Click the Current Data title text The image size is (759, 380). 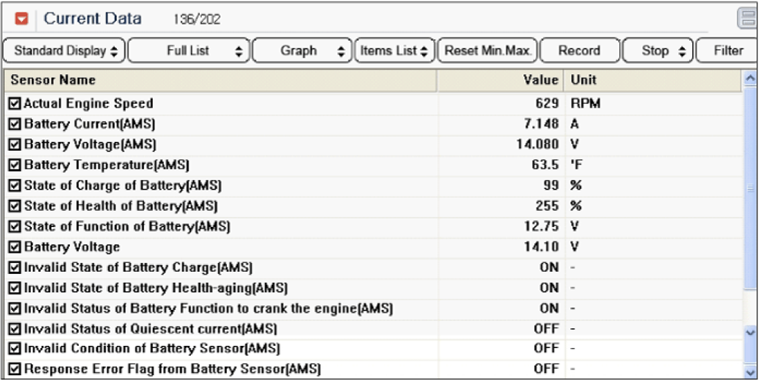[x=92, y=19]
